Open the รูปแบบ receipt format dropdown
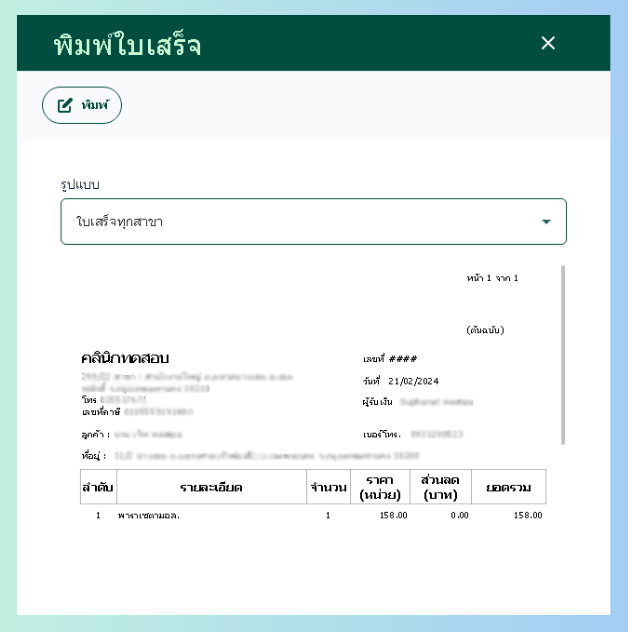The image size is (628, 632). pos(314,221)
